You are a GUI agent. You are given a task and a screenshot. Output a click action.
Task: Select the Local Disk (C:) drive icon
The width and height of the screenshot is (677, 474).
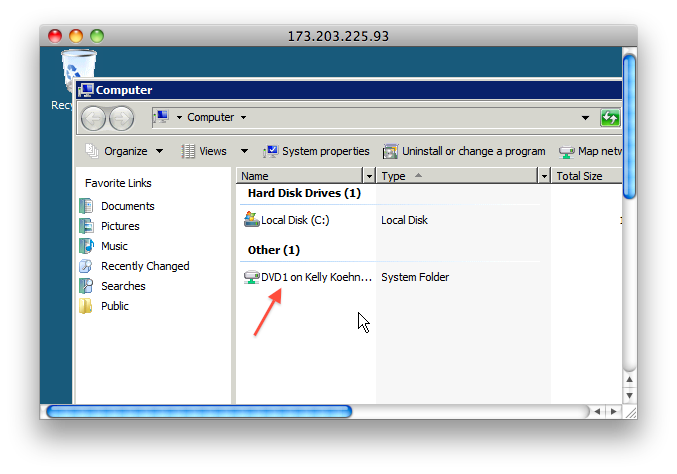252,219
